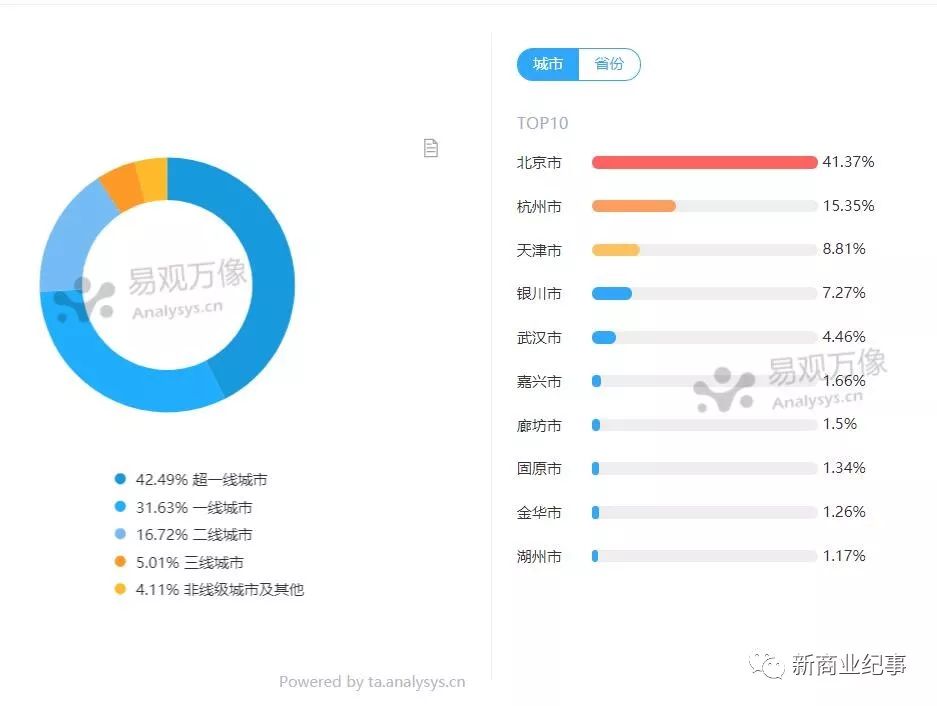Viewport: 937px width, 706px height.
Task: Click the yellow dot for 非线级城市及其他
Action: (121, 590)
